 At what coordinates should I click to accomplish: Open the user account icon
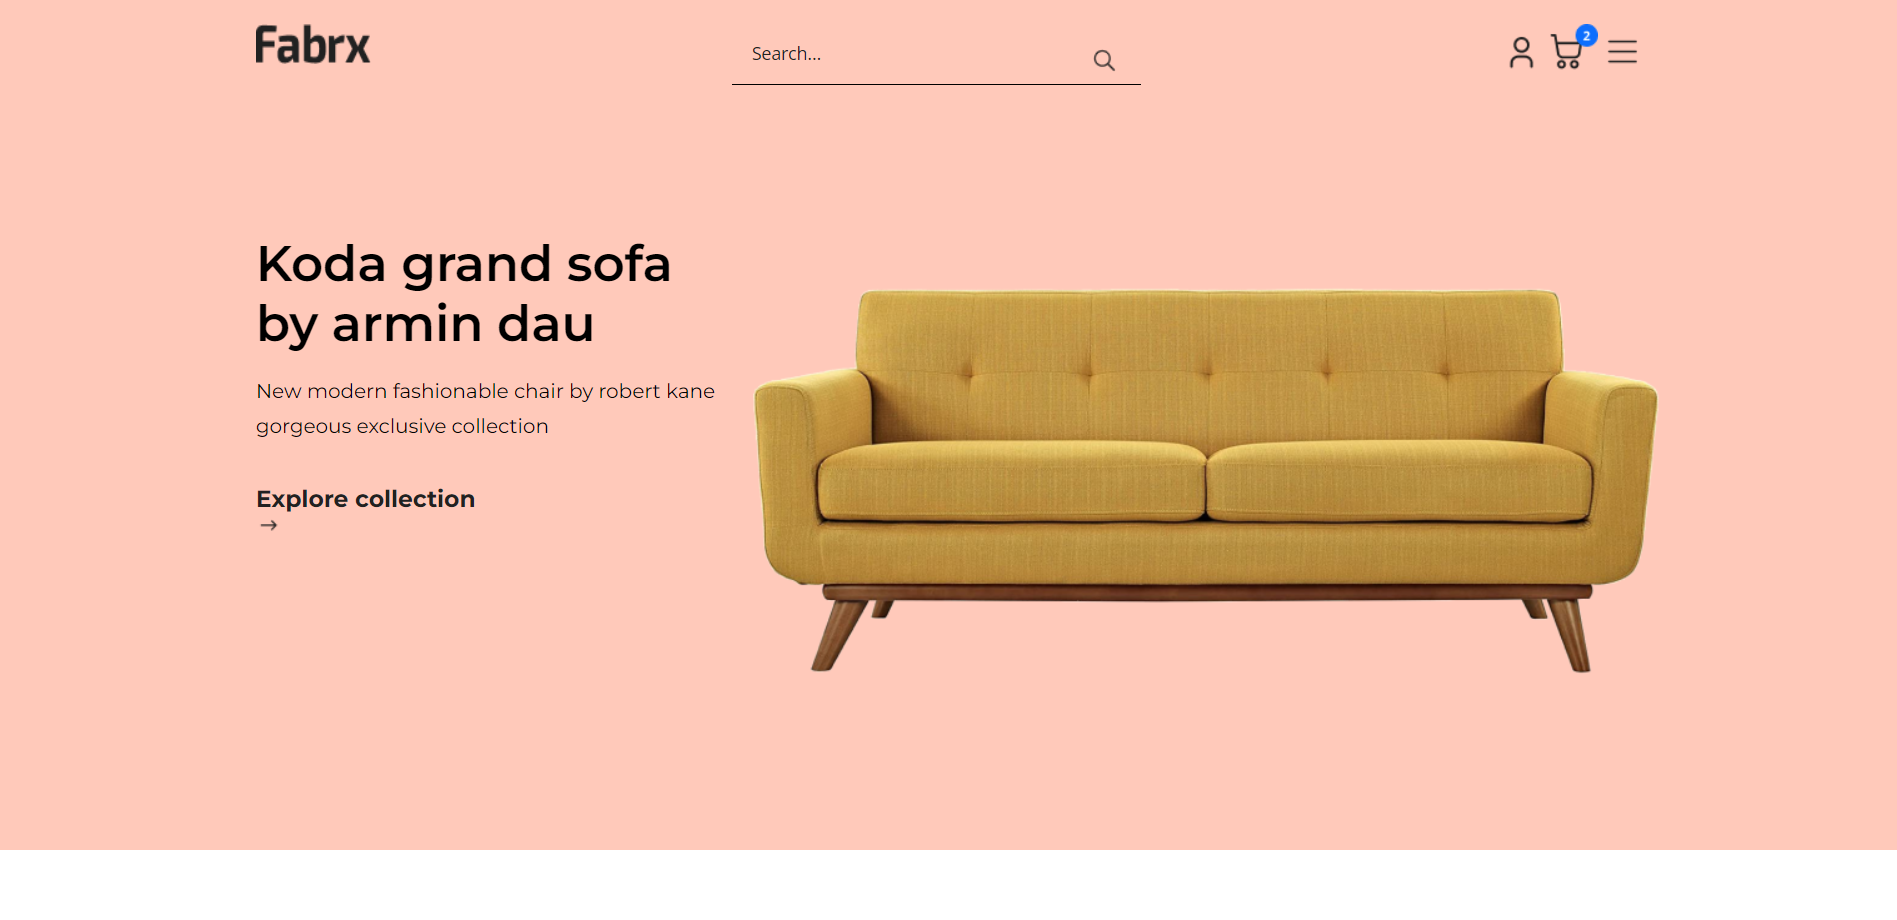1521,52
